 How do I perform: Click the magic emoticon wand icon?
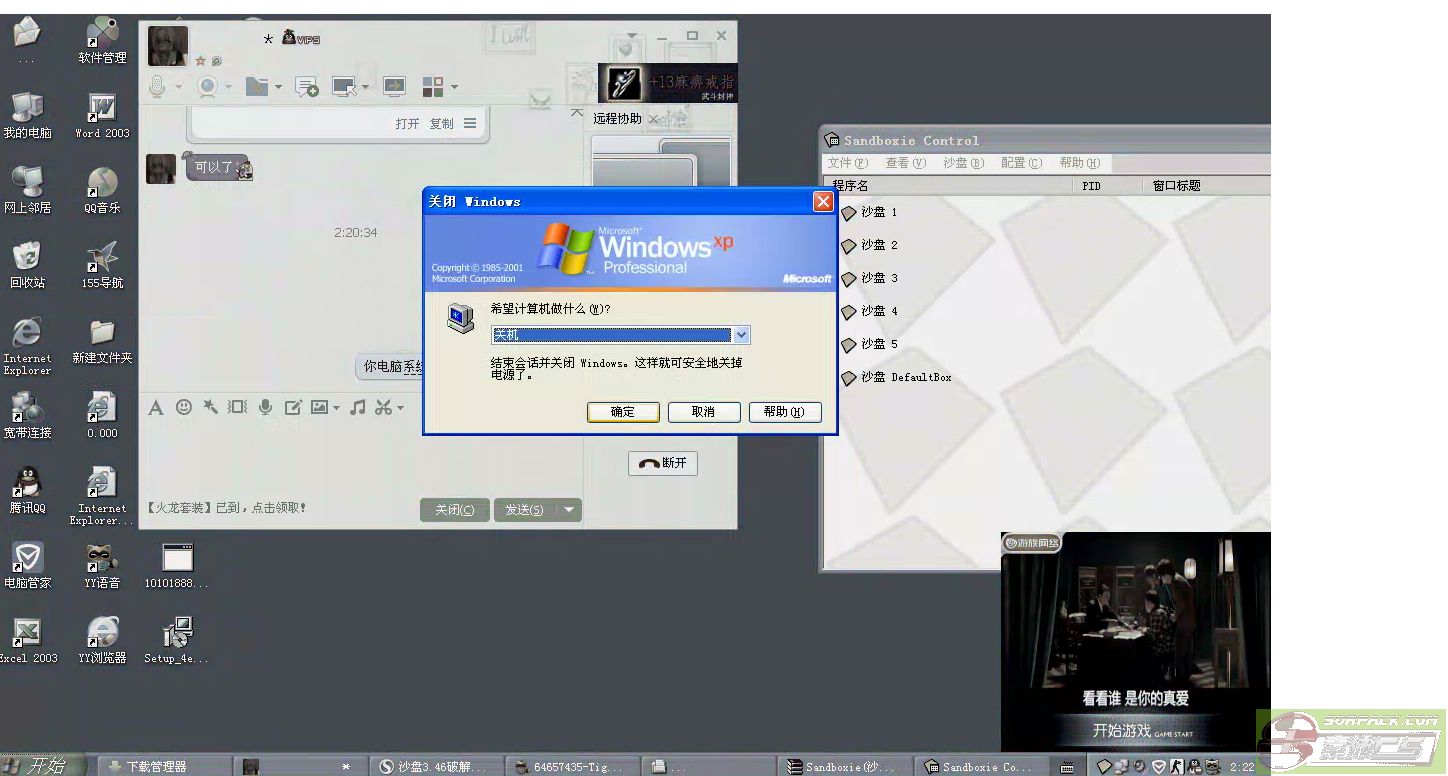point(210,407)
